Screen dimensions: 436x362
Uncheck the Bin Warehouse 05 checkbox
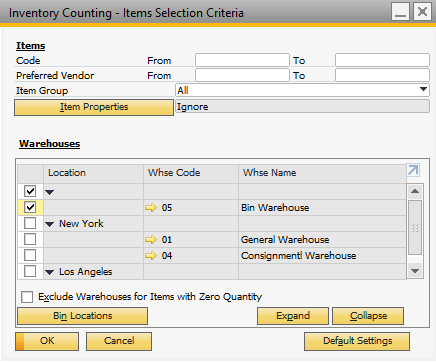click(x=30, y=207)
